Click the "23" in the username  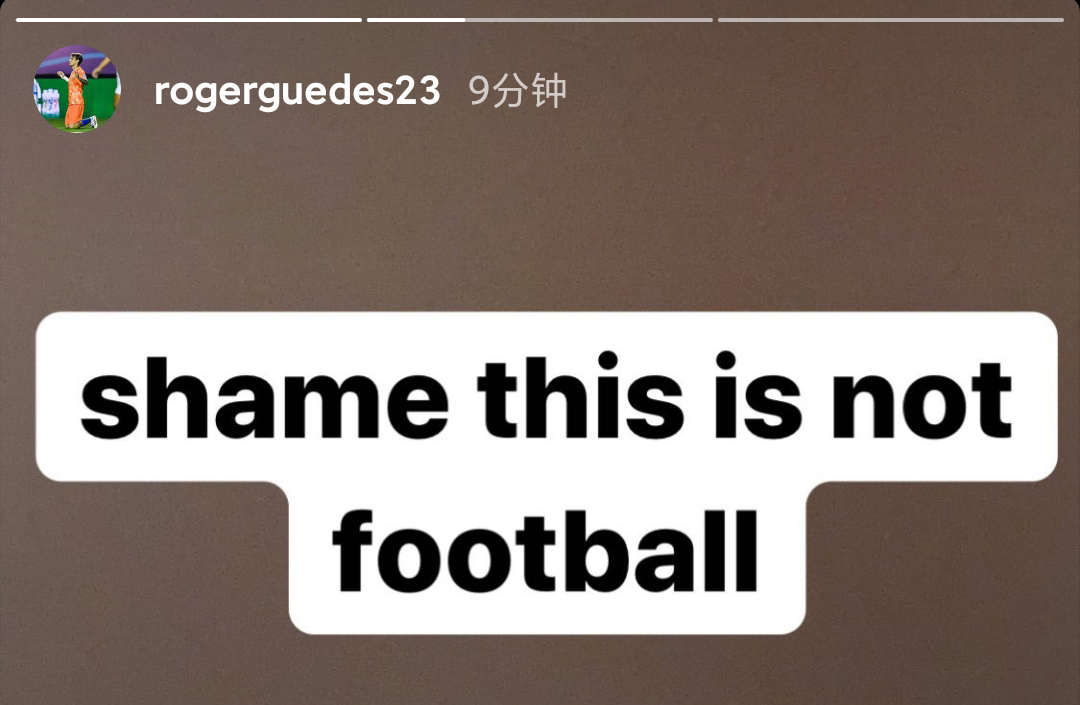417,91
